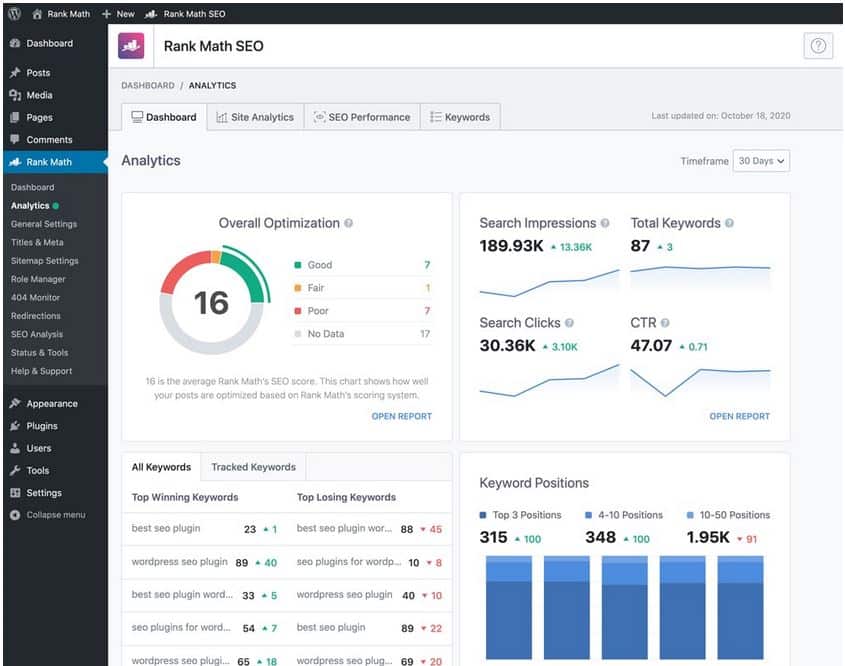Click the Good legend green swatch
The height and width of the screenshot is (666, 845).
(297, 265)
